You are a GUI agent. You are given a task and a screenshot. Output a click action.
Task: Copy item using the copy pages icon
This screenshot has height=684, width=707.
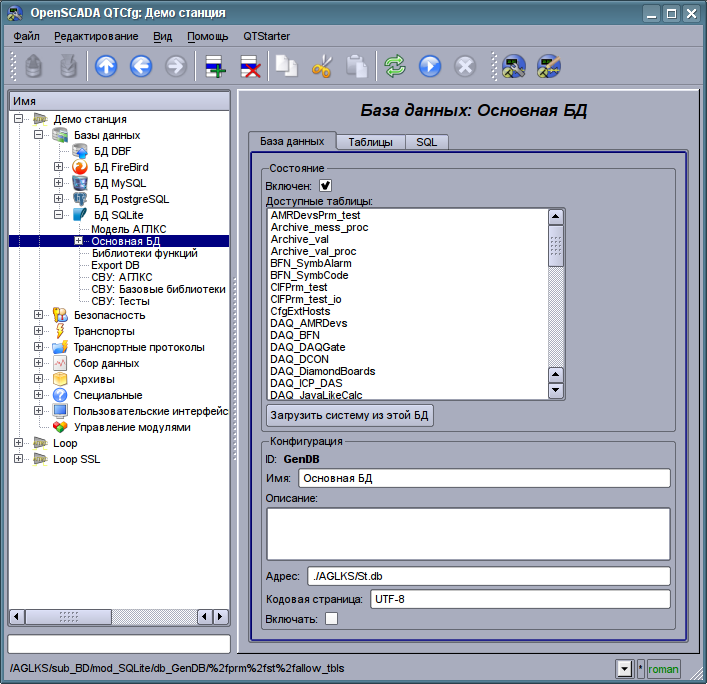pos(286,67)
